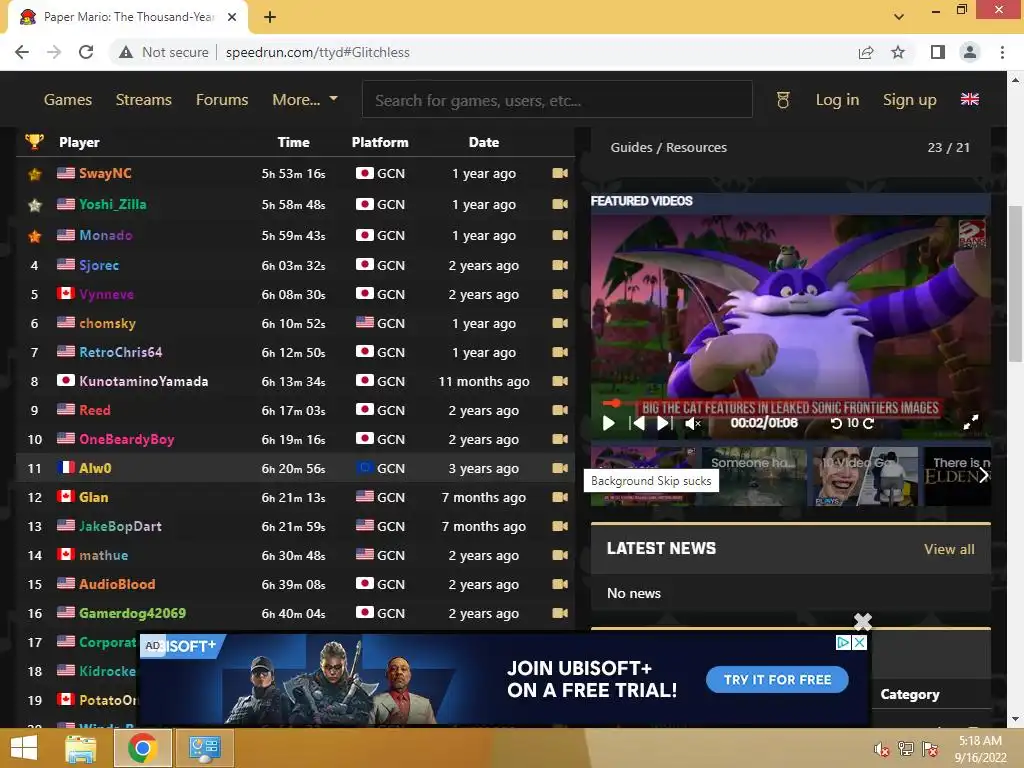Viewport: 1024px width, 768px height.
Task: Rewind featured video 10 seconds
Action: (x=836, y=423)
